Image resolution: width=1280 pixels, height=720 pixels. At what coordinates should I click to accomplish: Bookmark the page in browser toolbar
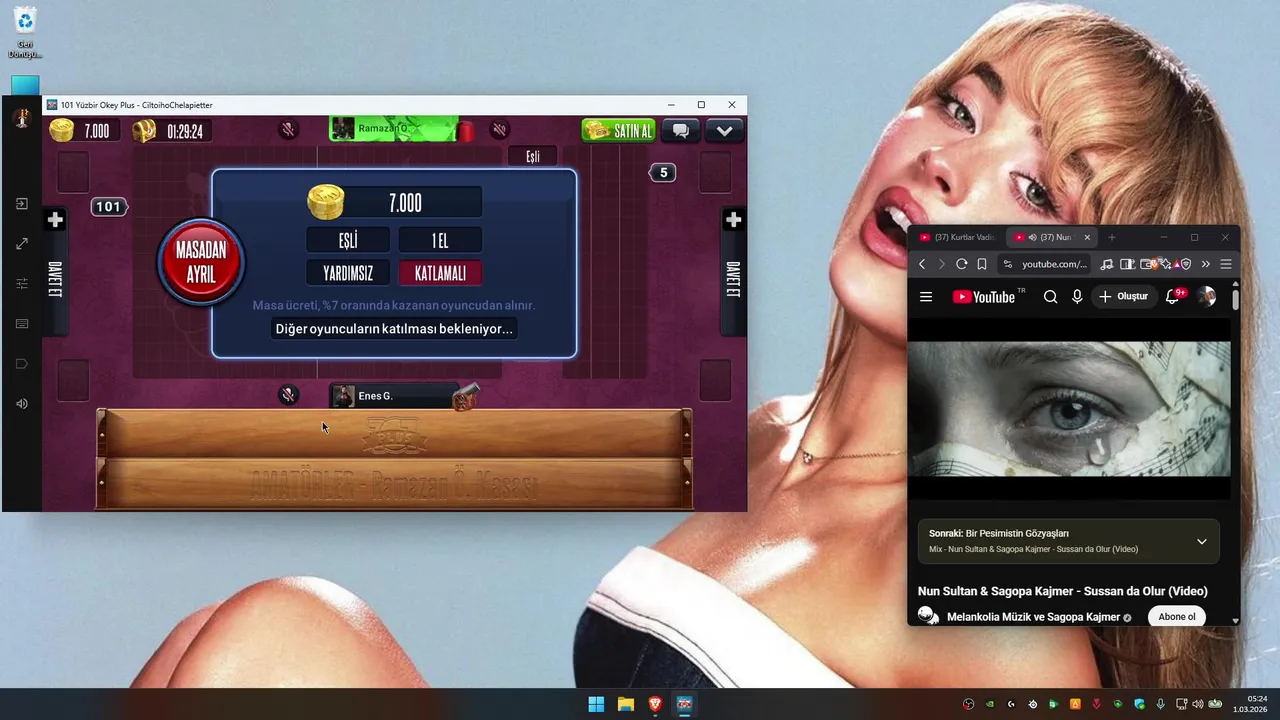(982, 264)
